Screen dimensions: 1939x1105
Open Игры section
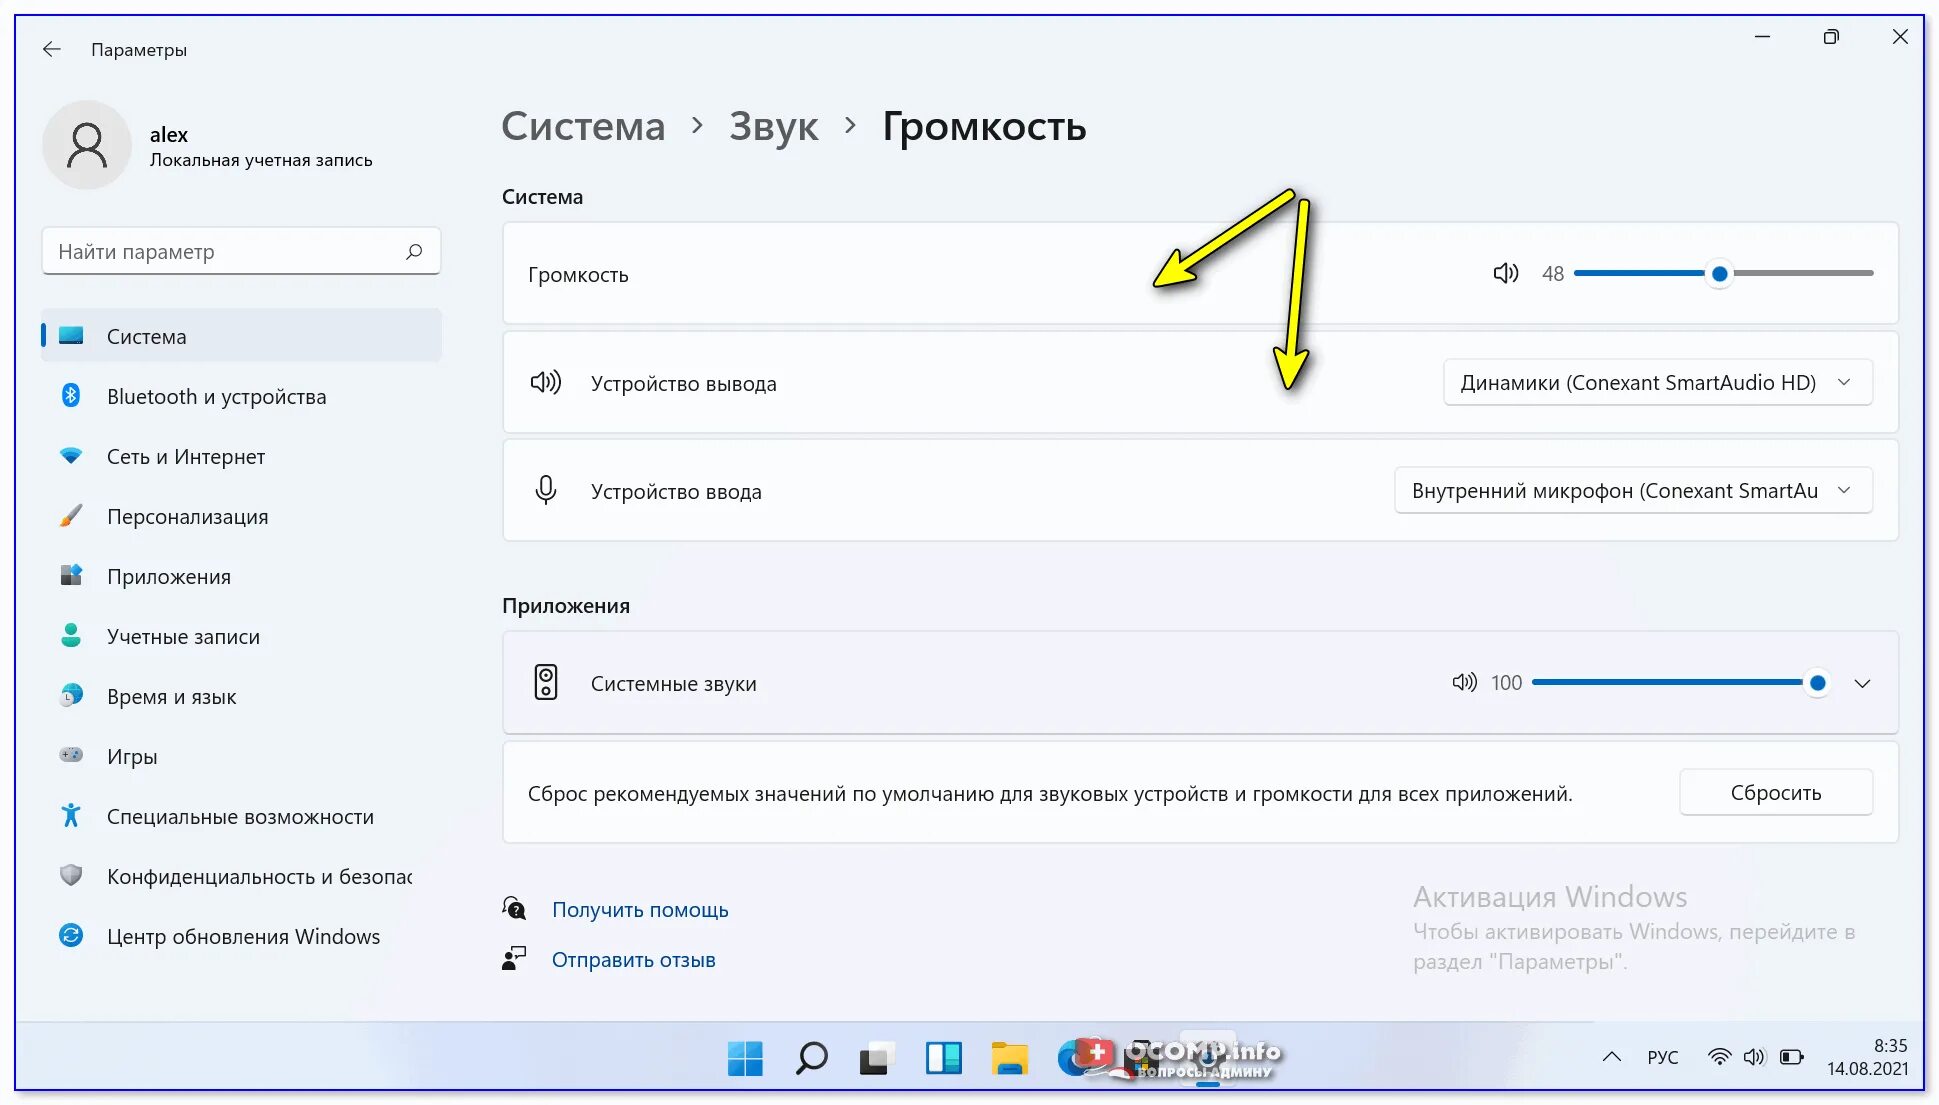pos(241,756)
